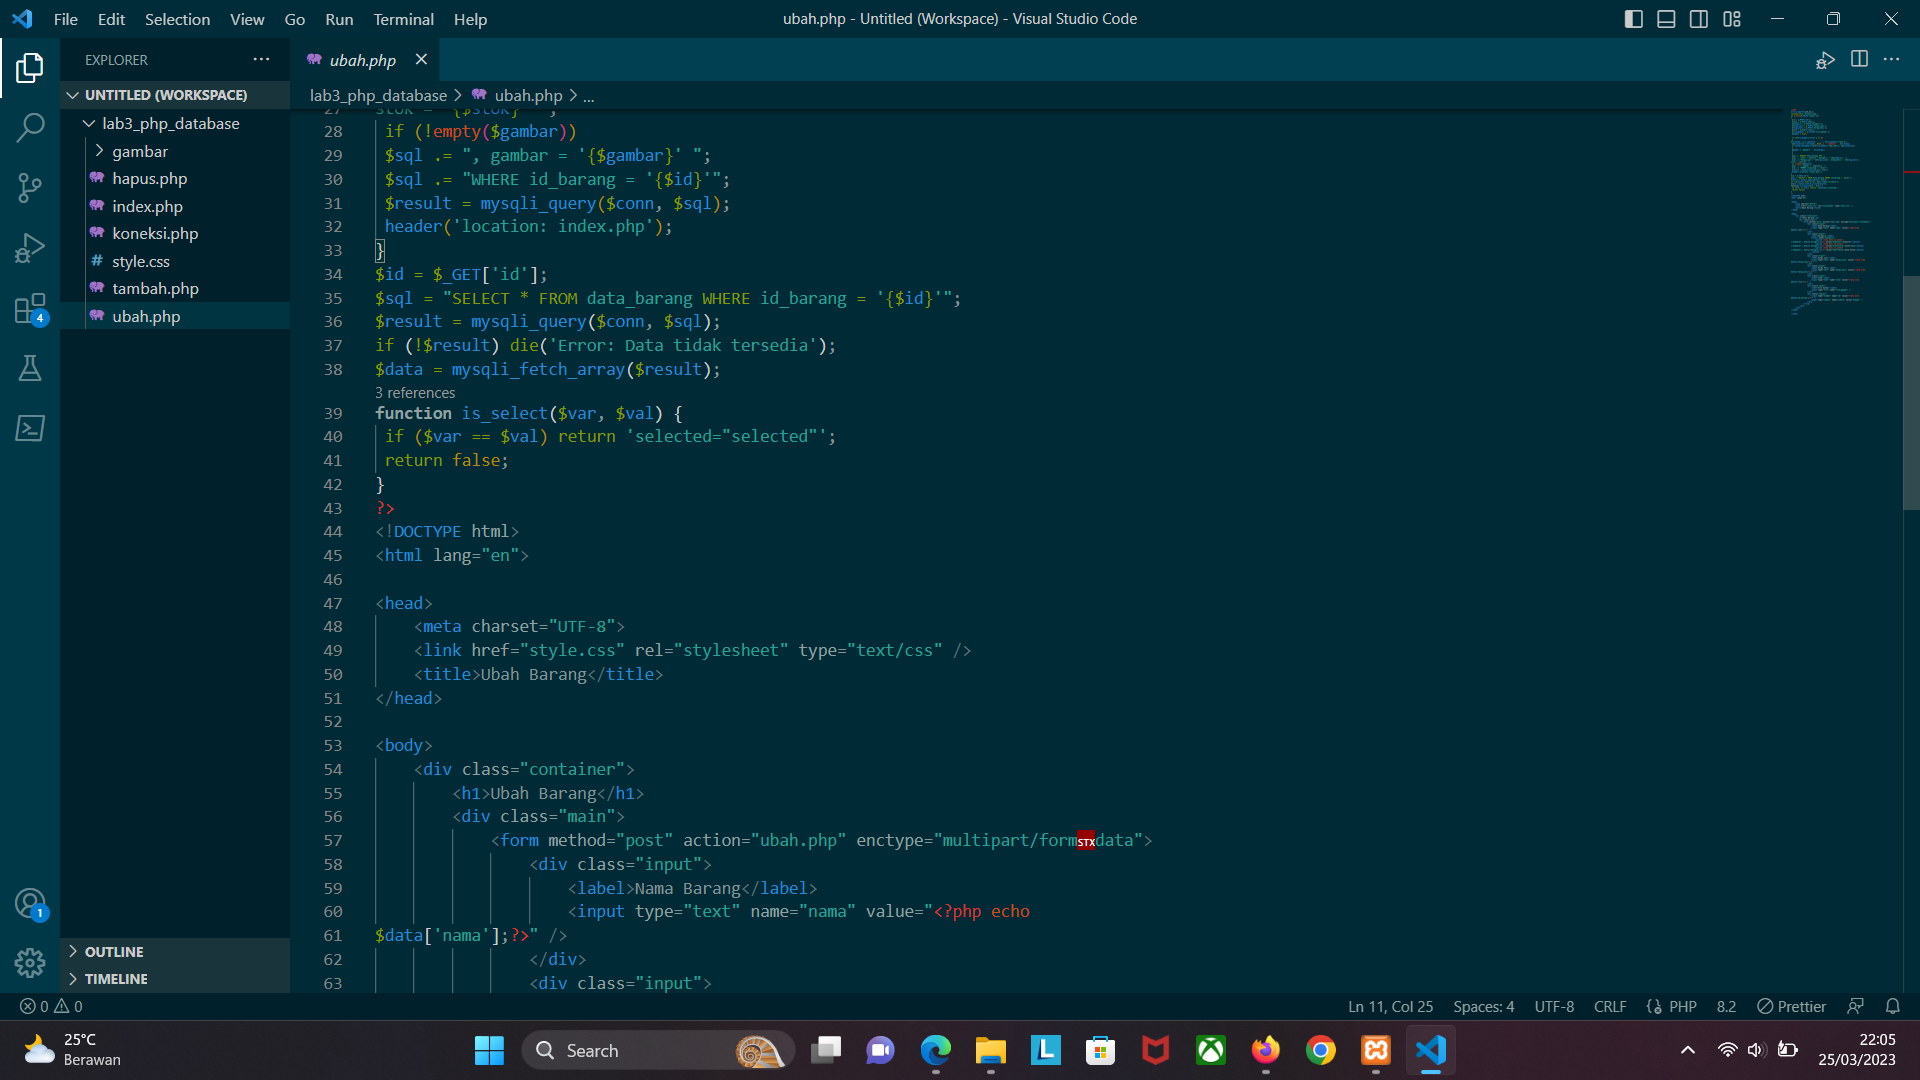Viewport: 1920px width, 1080px height.
Task: Toggle Primary Side Bar layout button
Action: (x=1633, y=19)
